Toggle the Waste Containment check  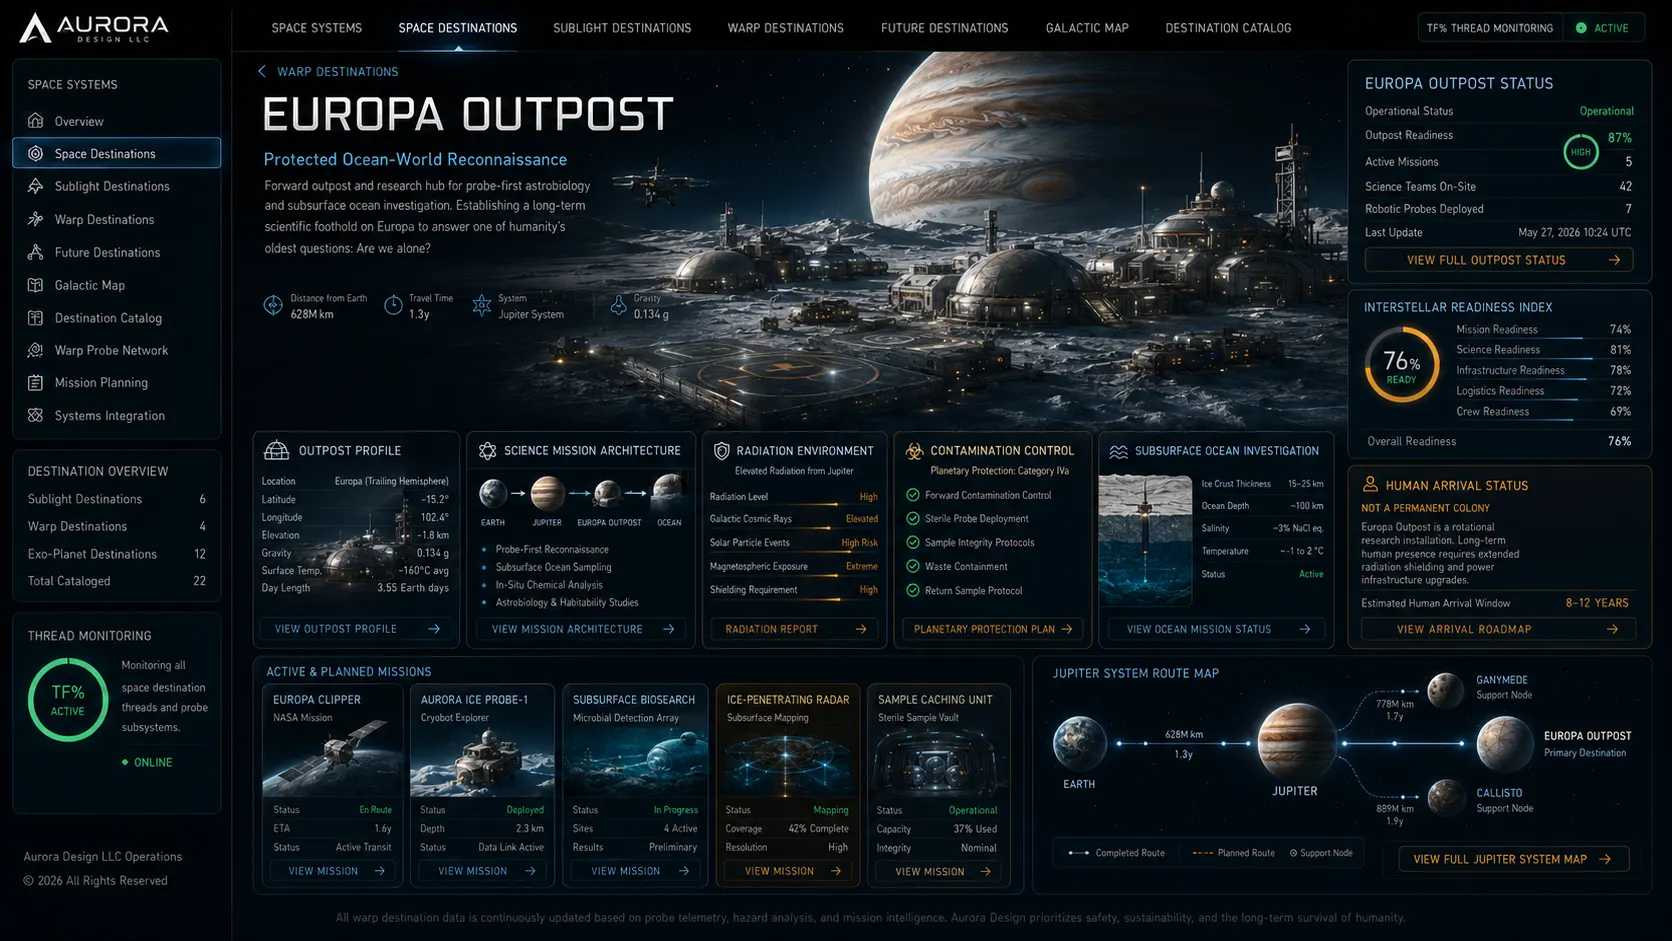[x=913, y=566]
